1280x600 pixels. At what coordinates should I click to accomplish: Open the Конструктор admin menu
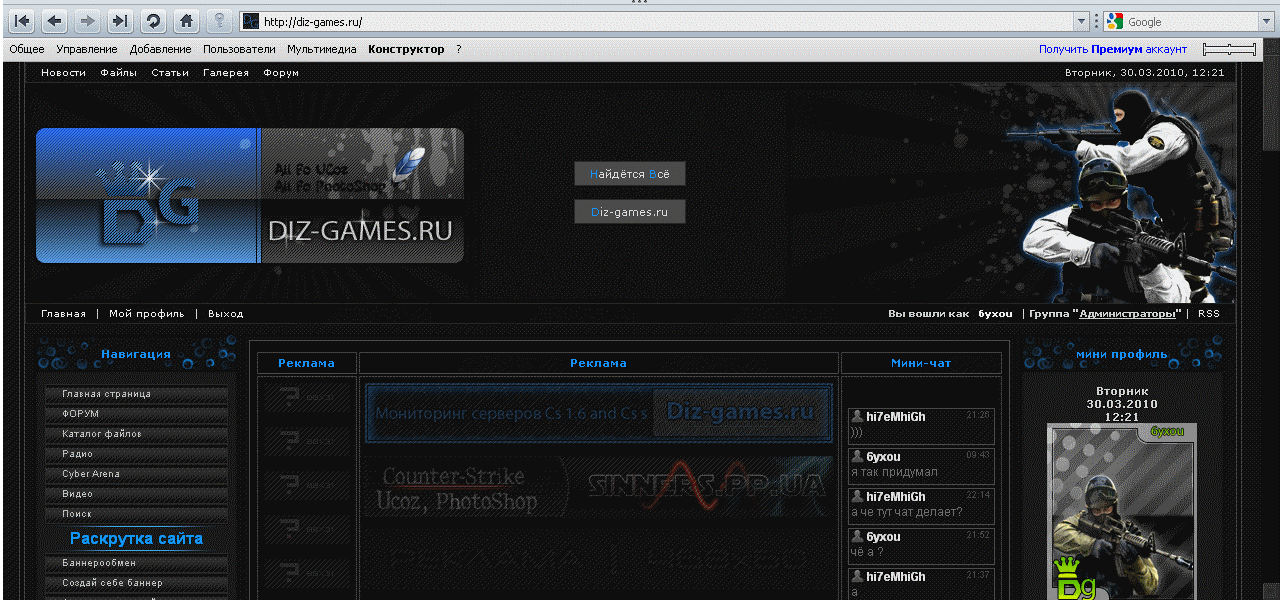406,49
